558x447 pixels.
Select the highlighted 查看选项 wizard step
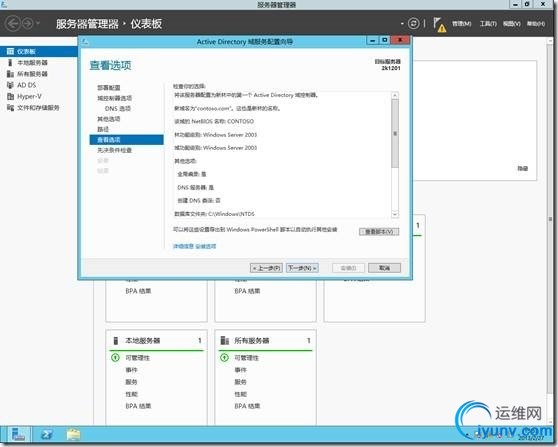point(126,140)
